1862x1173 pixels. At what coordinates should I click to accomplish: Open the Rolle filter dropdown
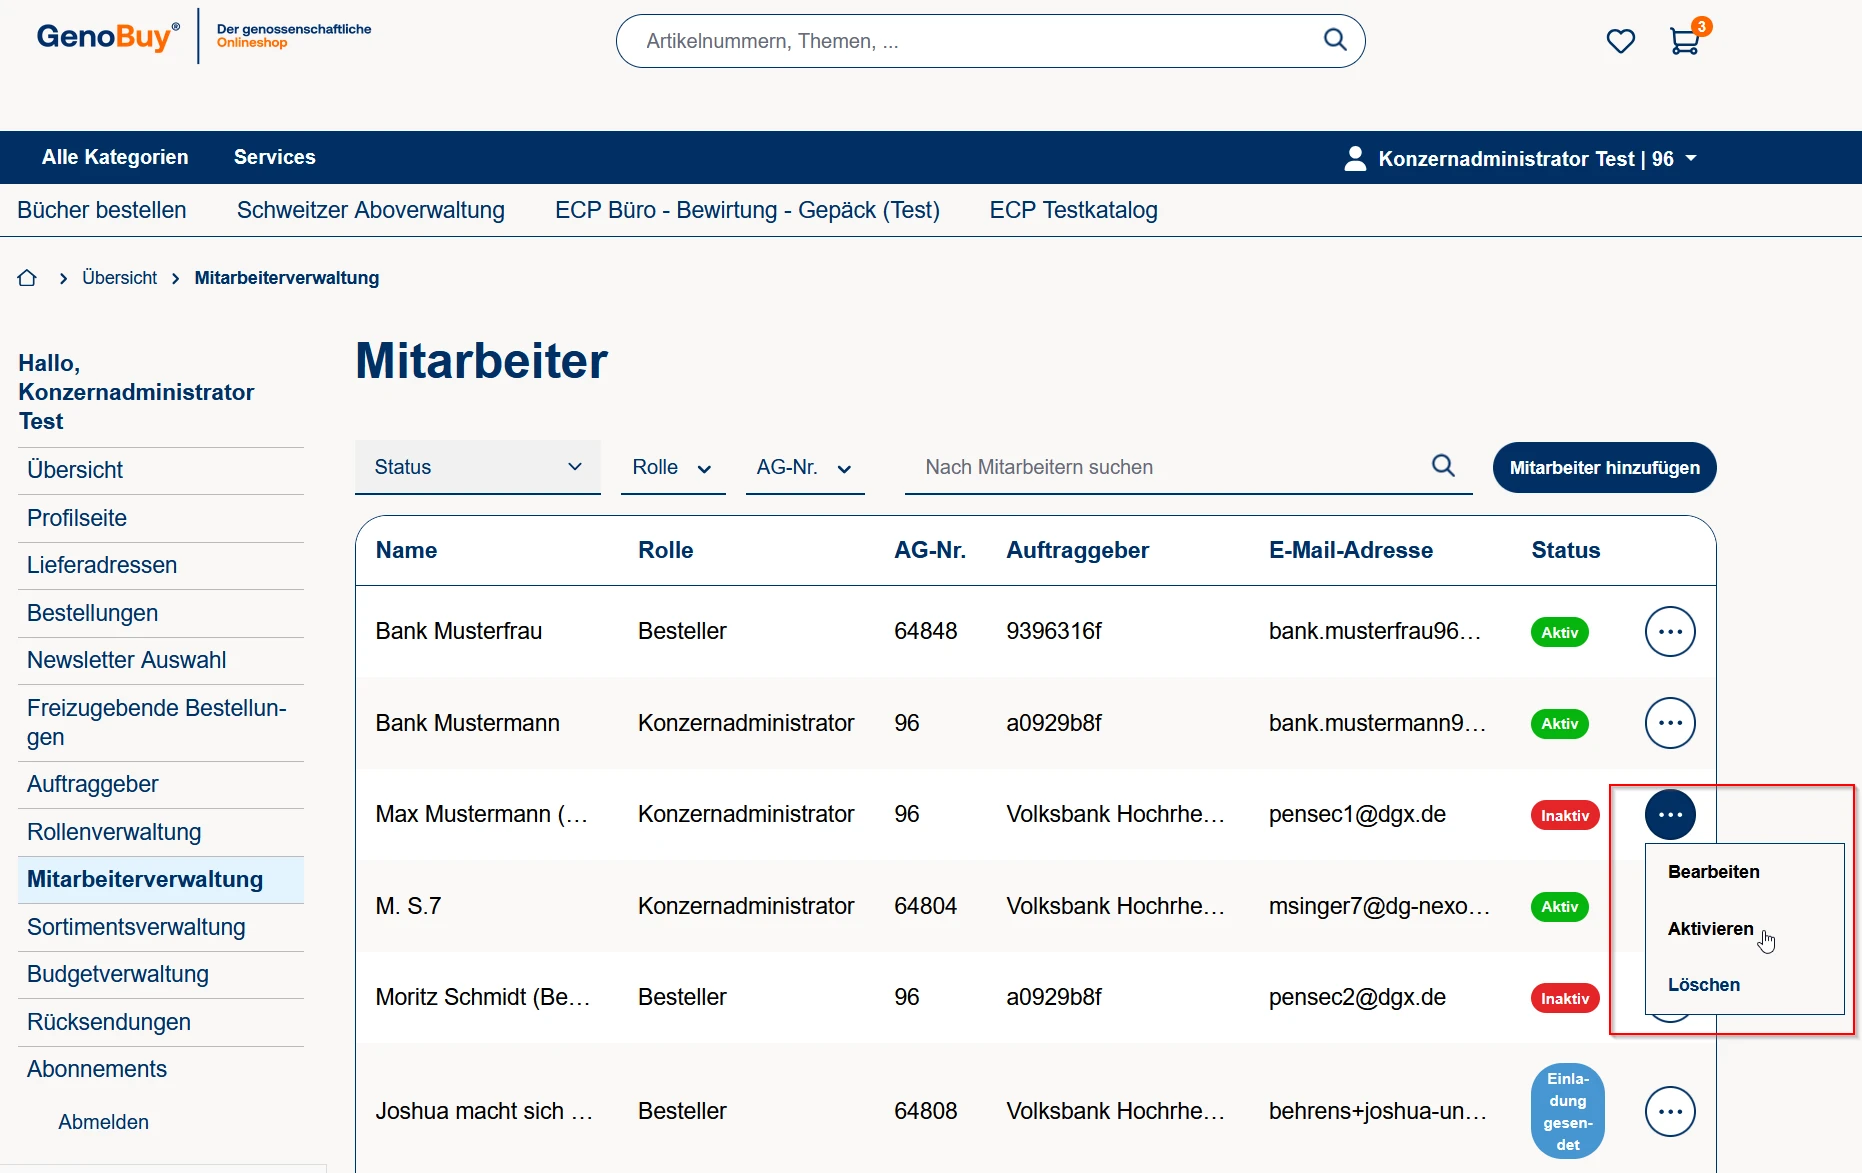pos(672,468)
